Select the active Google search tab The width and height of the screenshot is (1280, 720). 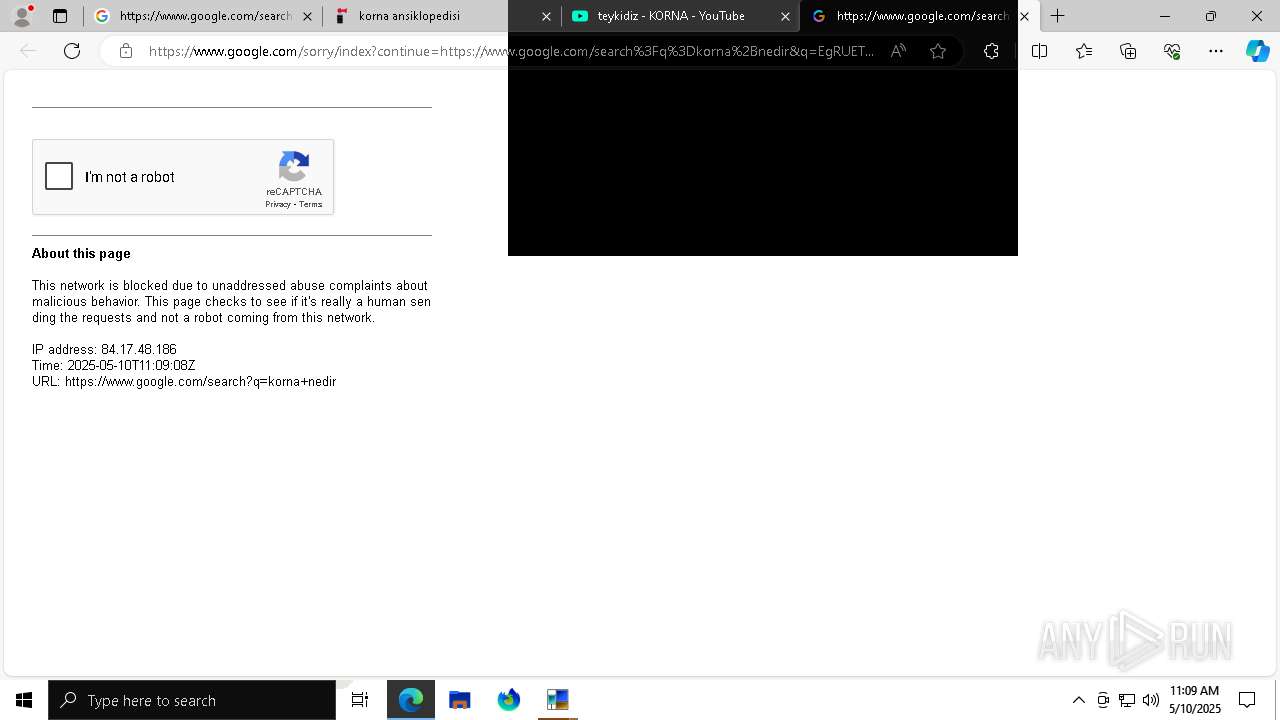tap(919, 16)
